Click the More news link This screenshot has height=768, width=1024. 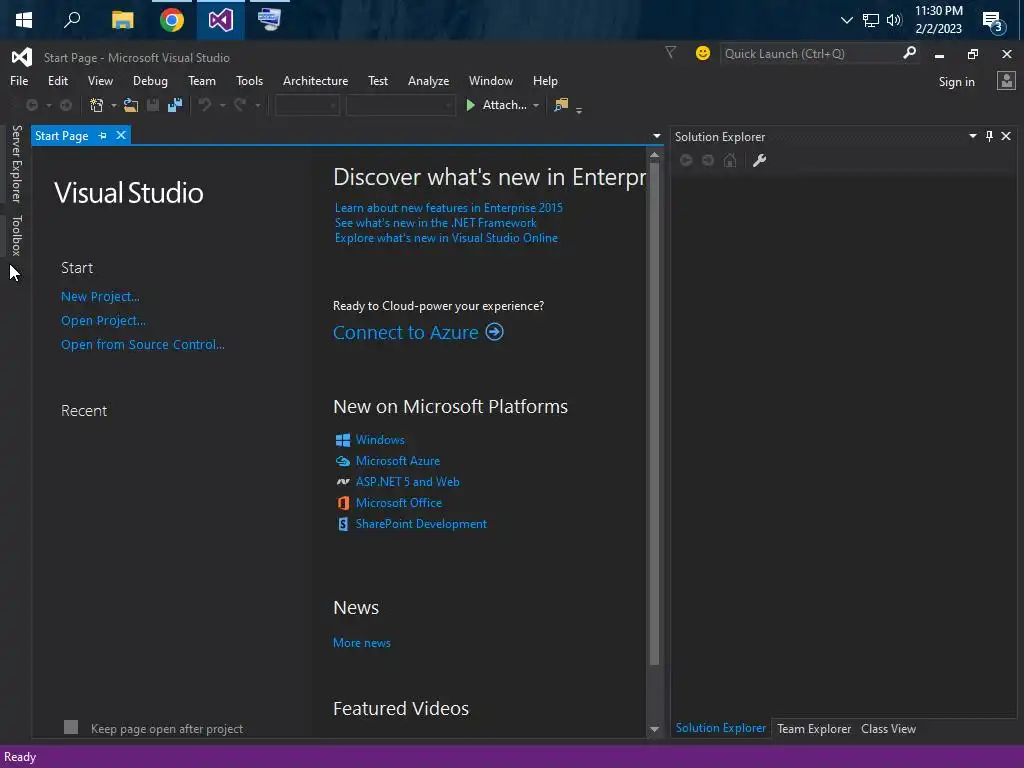362,643
